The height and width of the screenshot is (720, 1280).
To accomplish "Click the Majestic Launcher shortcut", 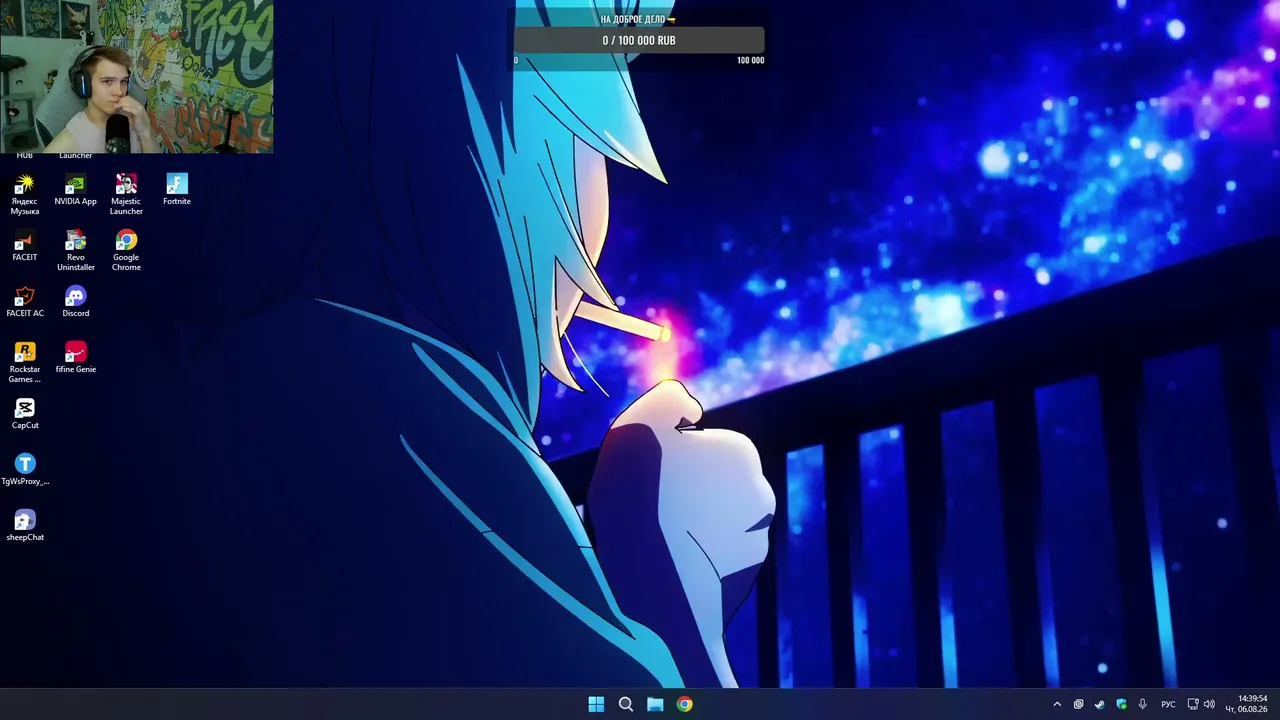I will [126, 194].
